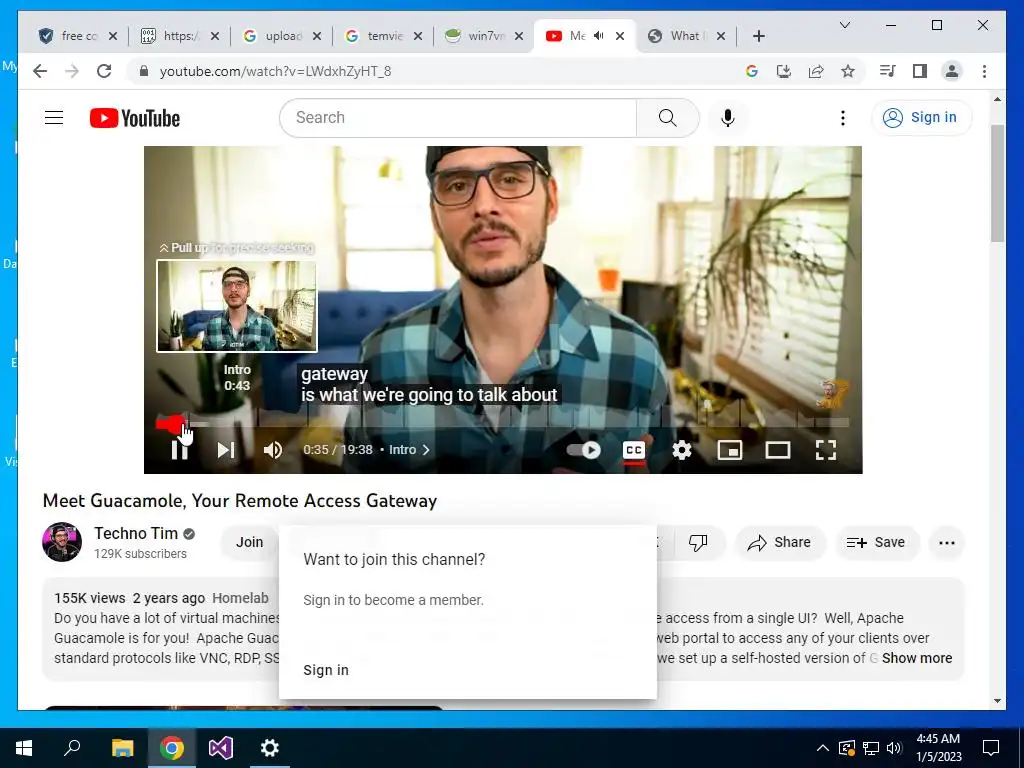Screen dimensions: 1024x768
Task: Toggle the Chrome side panel
Action: point(920,71)
